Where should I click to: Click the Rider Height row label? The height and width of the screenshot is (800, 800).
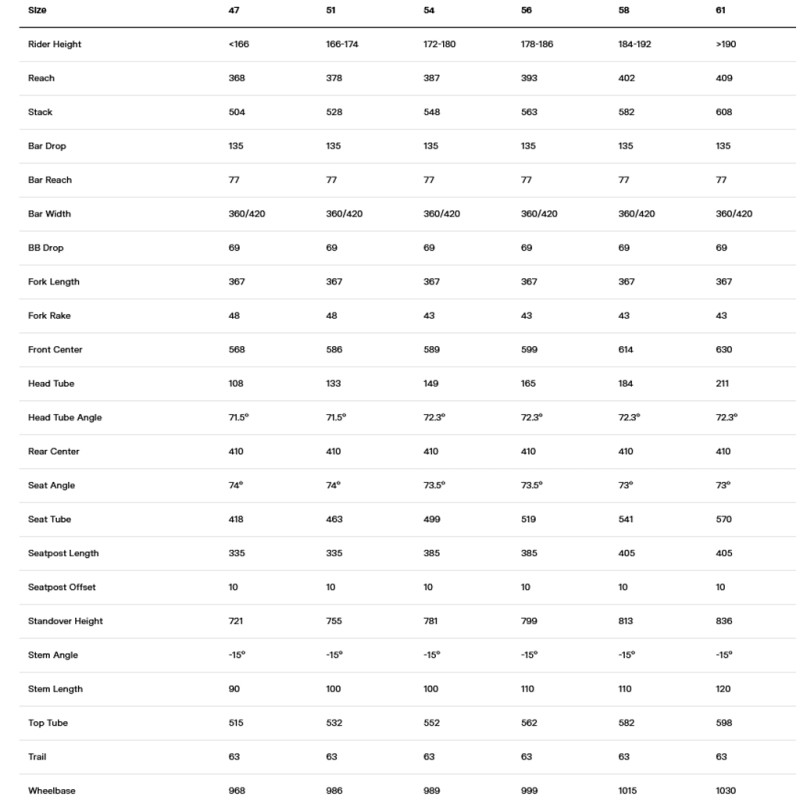55,44
